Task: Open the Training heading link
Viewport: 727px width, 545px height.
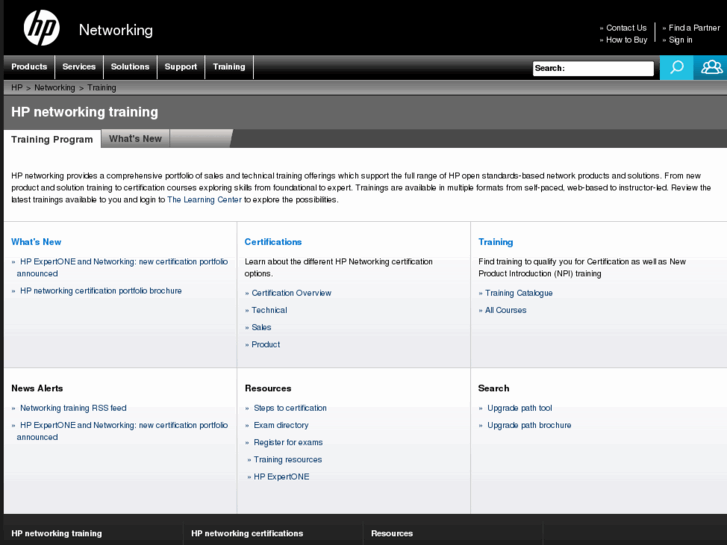Action: 496,242
